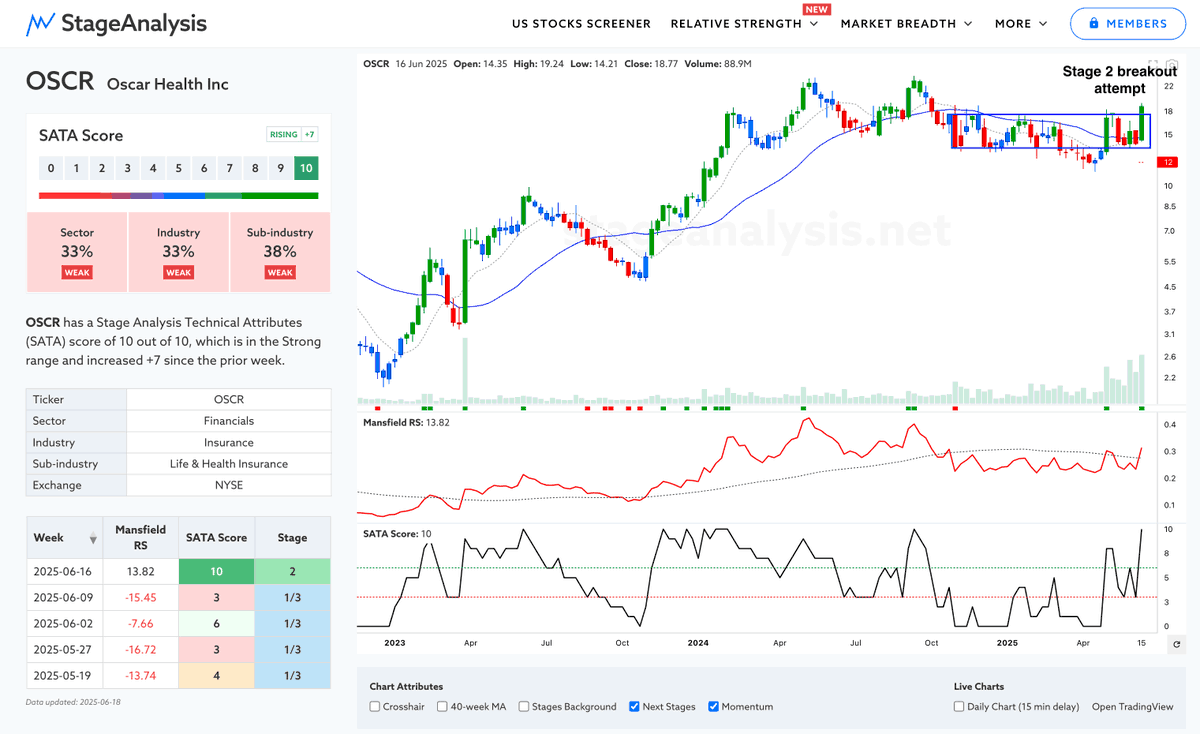Image resolution: width=1200 pixels, height=734 pixels.
Task: Click the NYSE exchange value
Action: tap(229, 485)
